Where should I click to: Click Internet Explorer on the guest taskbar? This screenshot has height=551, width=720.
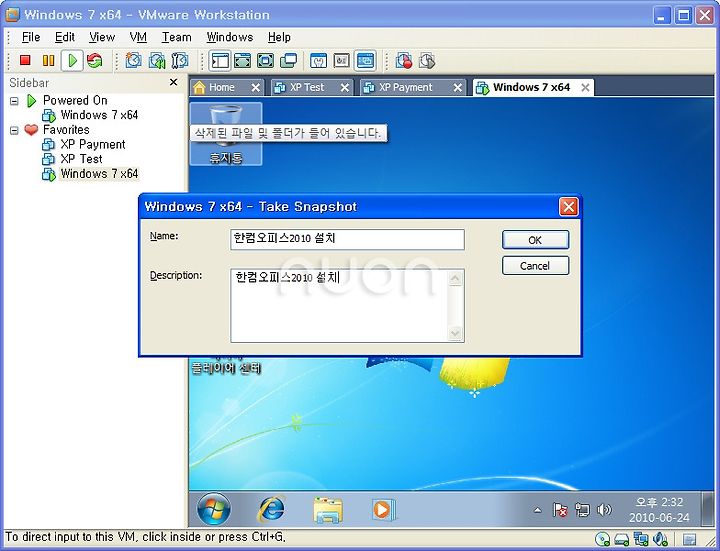[x=271, y=509]
